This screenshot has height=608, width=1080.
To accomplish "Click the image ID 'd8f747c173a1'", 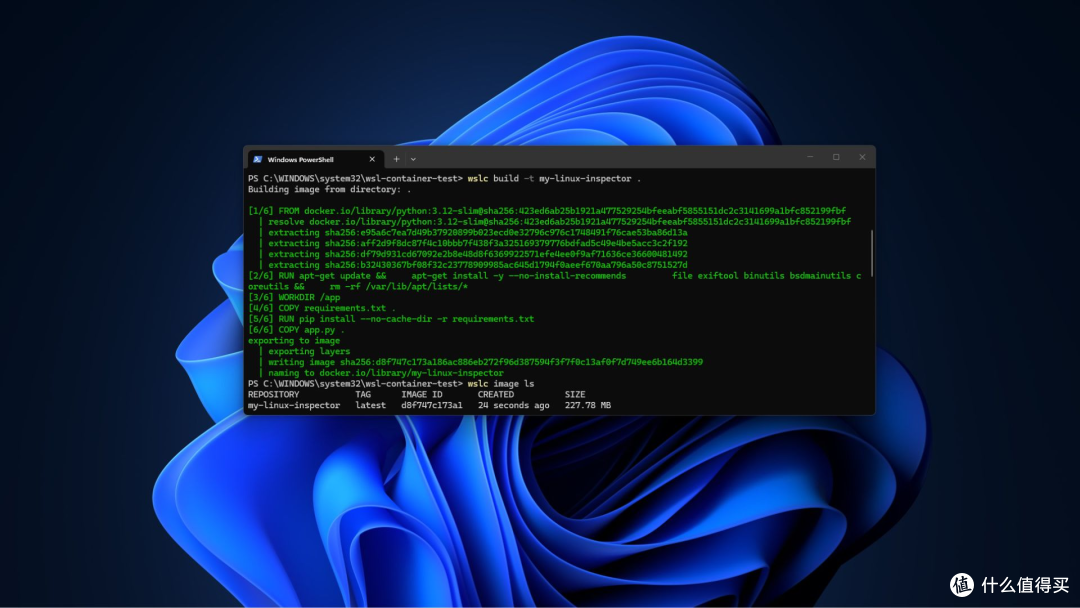I will [x=432, y=406].
